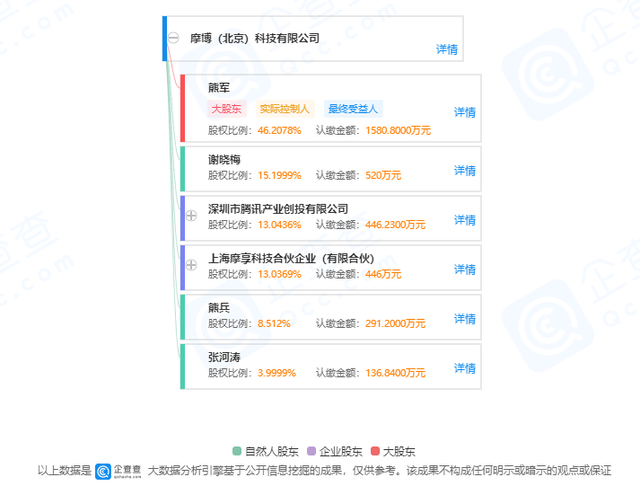The image size is (640, 486).
Task: Click the 大股东 tag under 熊军
Action: [227, 109]
